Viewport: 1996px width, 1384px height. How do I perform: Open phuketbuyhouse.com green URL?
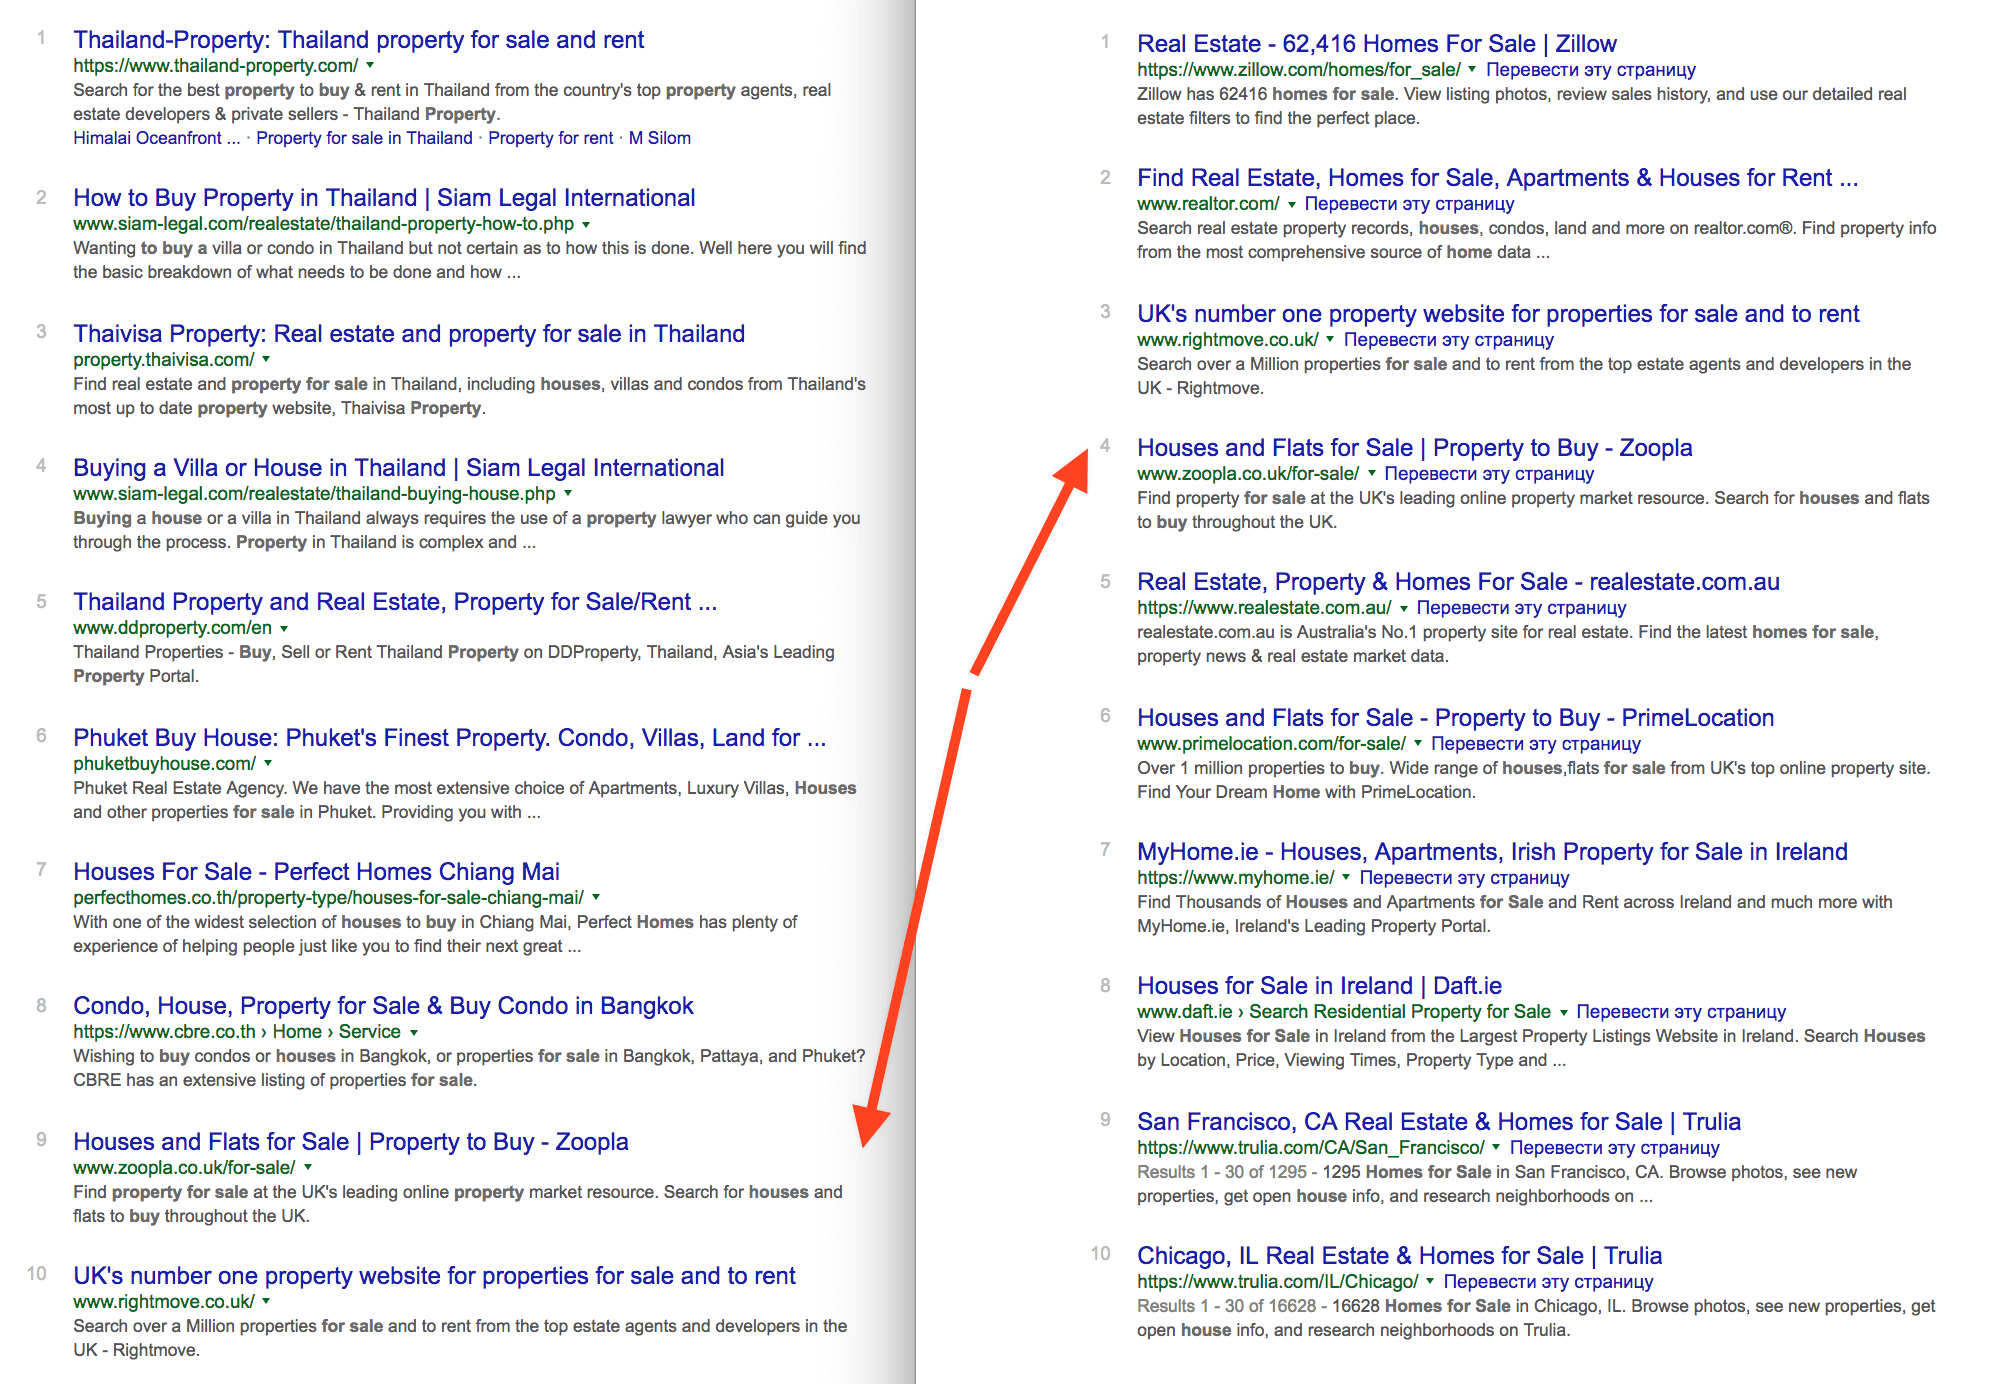click(164, 764)
